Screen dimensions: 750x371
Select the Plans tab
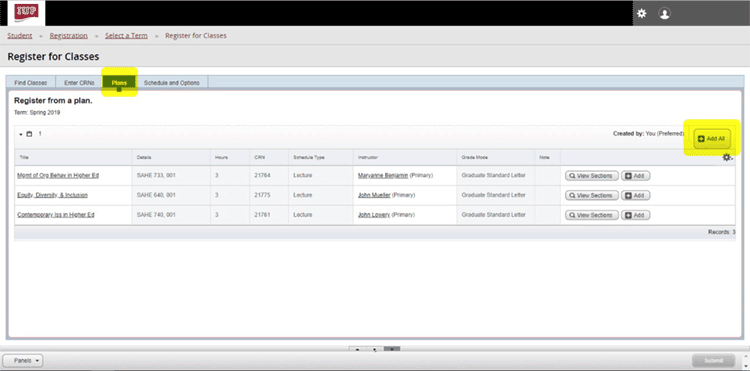click(x=120, y=83)
